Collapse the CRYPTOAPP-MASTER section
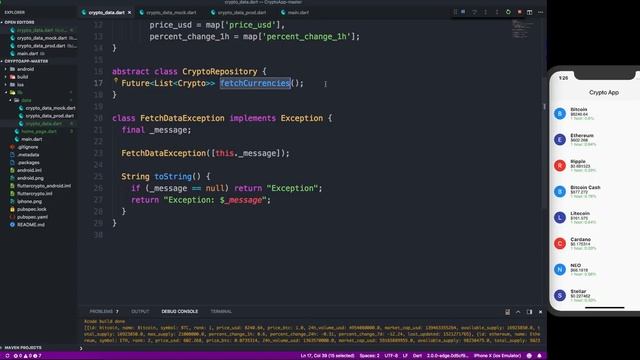The image size is (640, 360). (25, 61)
